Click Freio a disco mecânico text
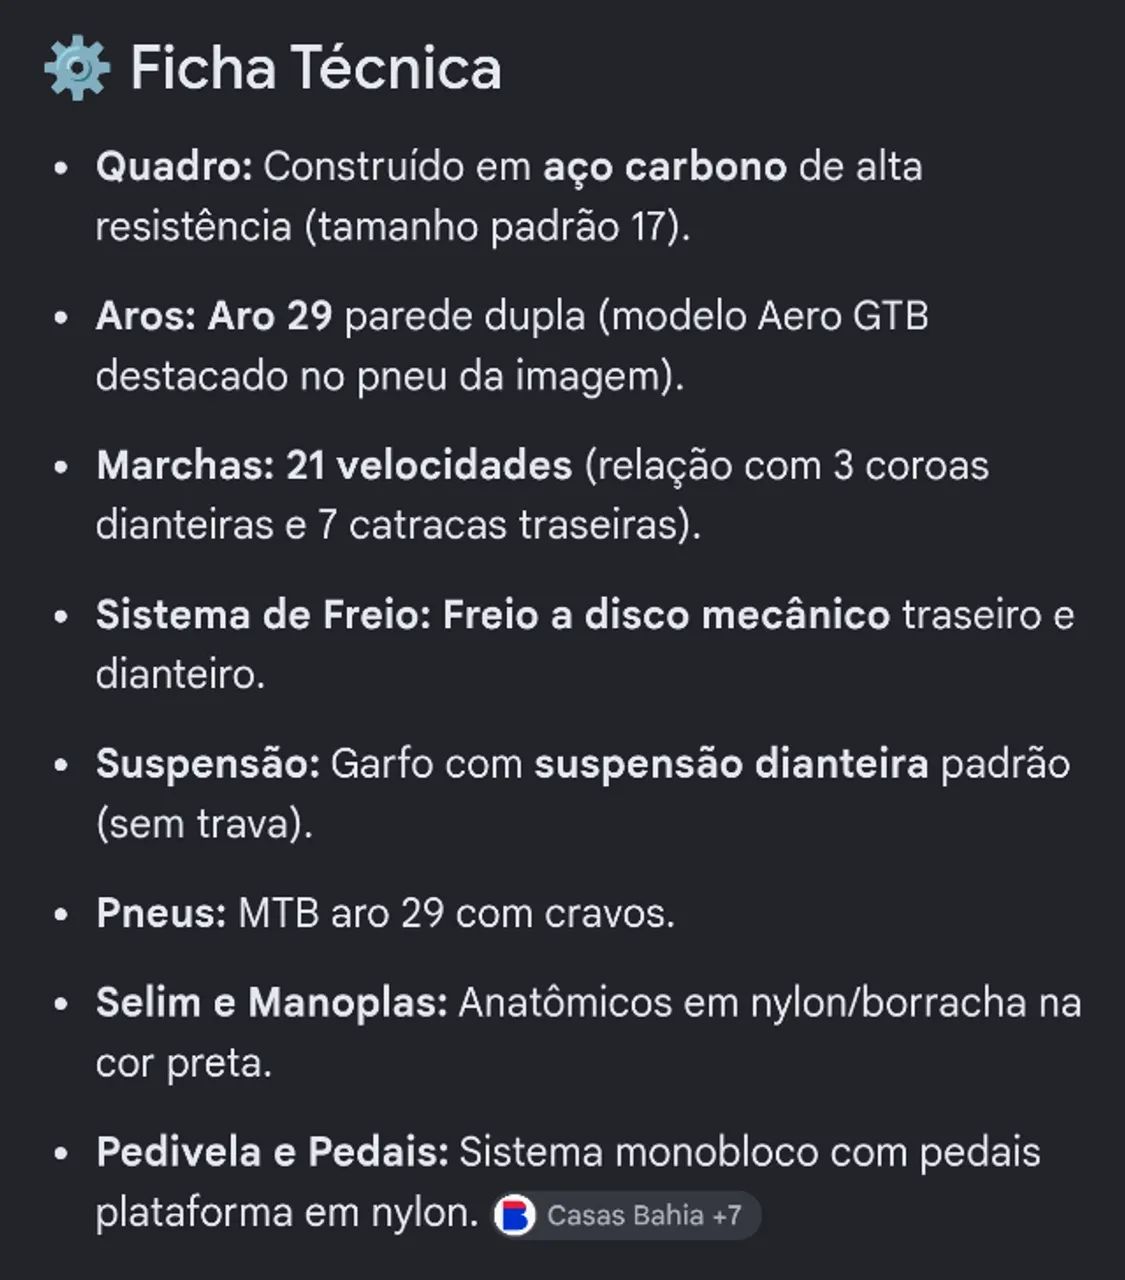This screenshot has width=1125, height=1280. pyautogui.click(x=666, y=615)
